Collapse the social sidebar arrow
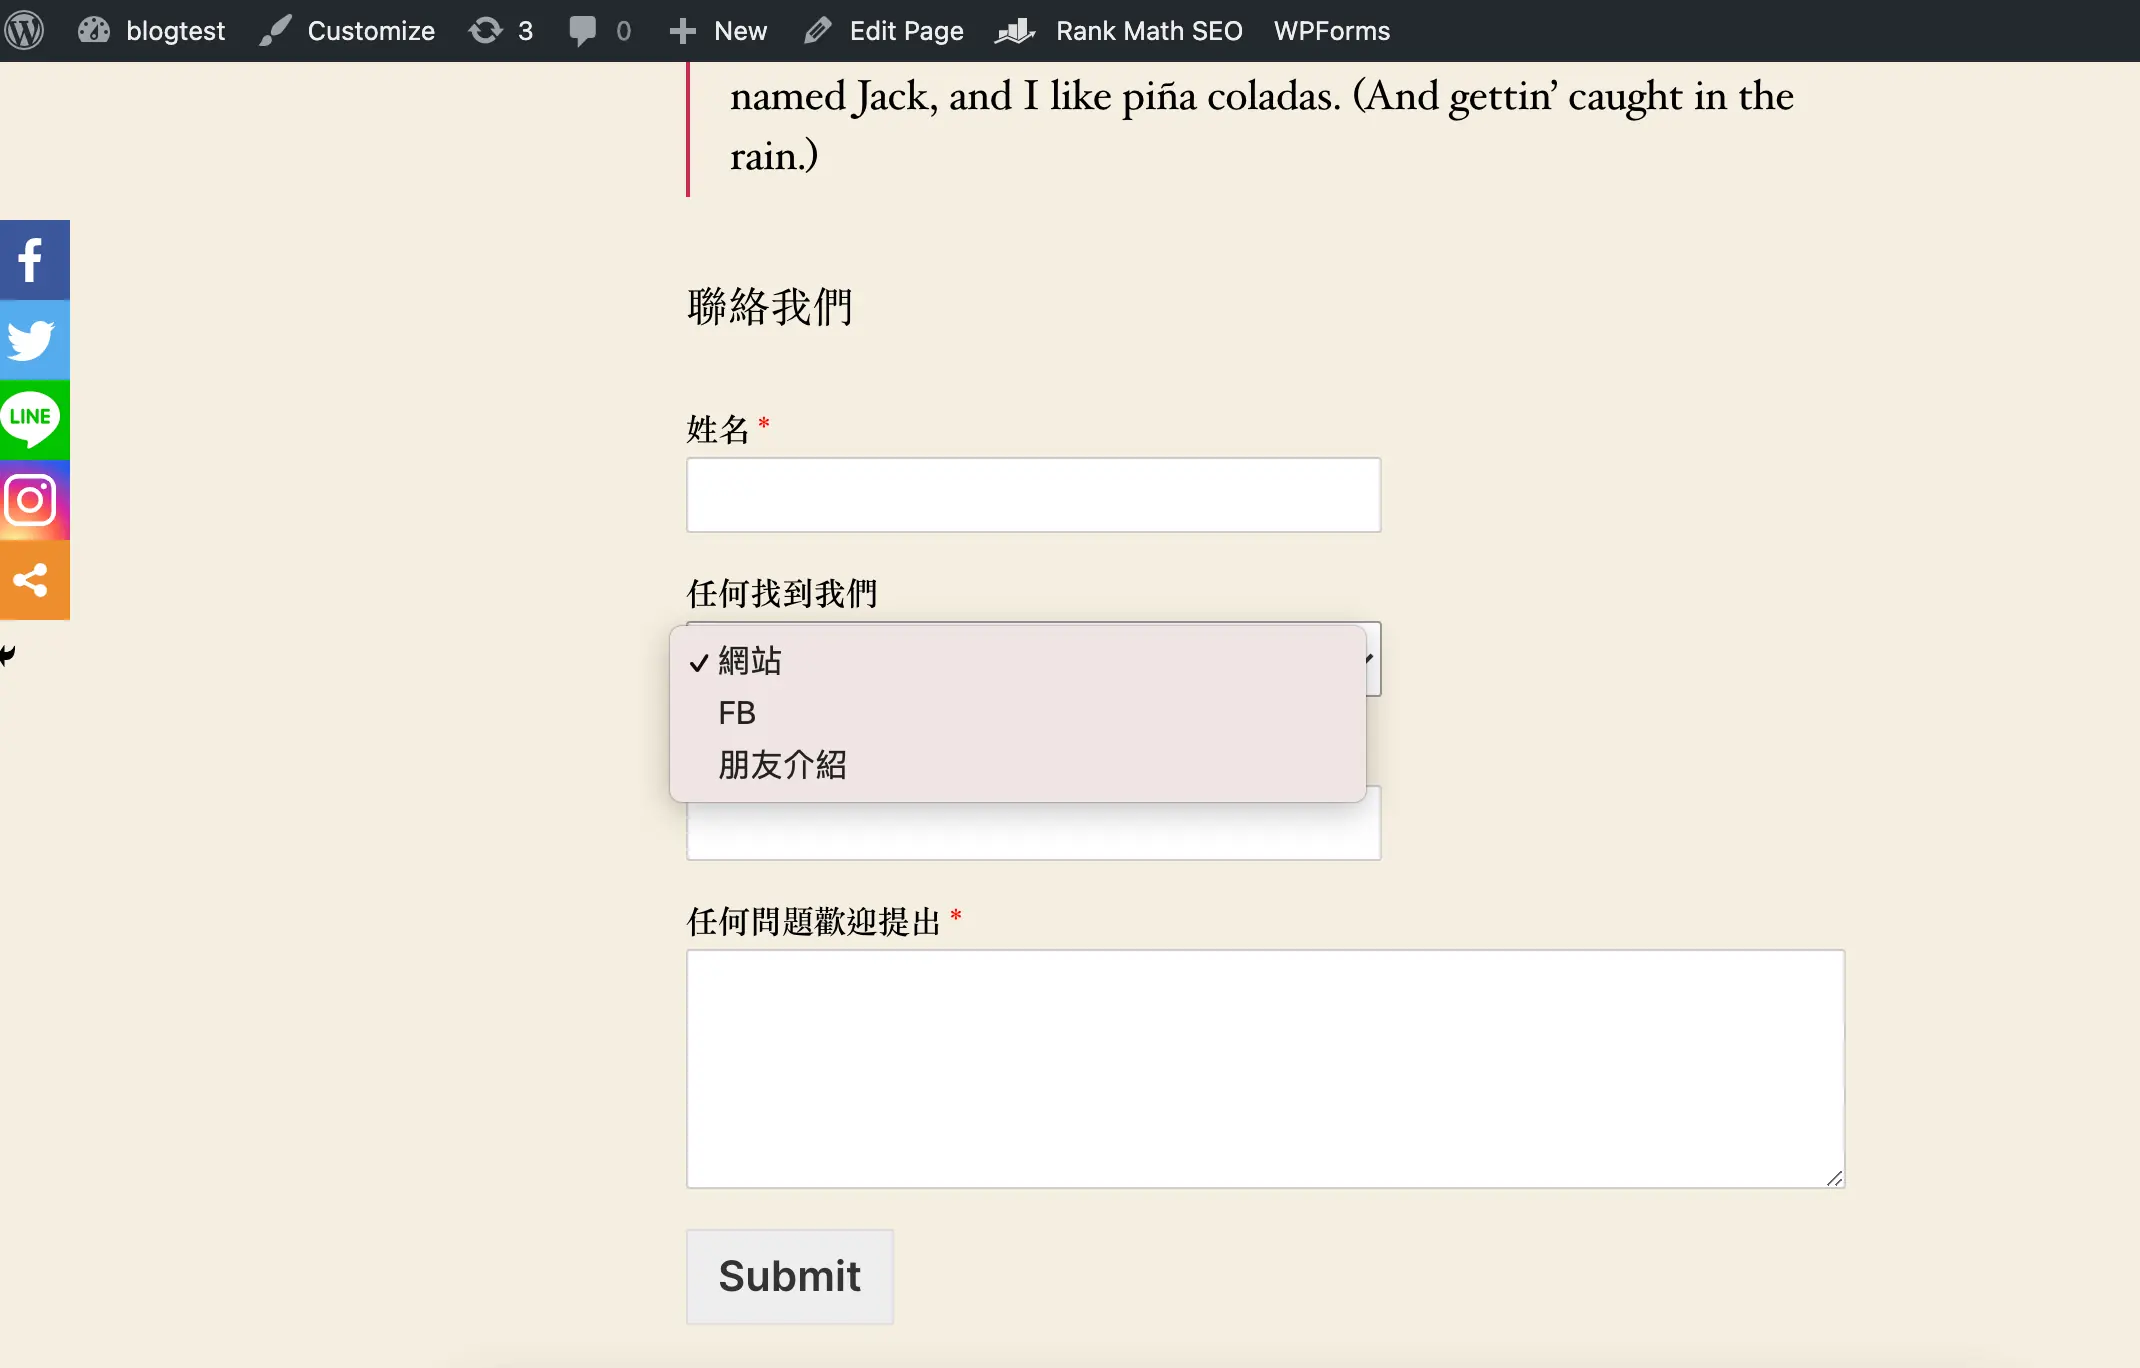The width and height of the screenshot is (2140, 1368). (x=8, y=655)
